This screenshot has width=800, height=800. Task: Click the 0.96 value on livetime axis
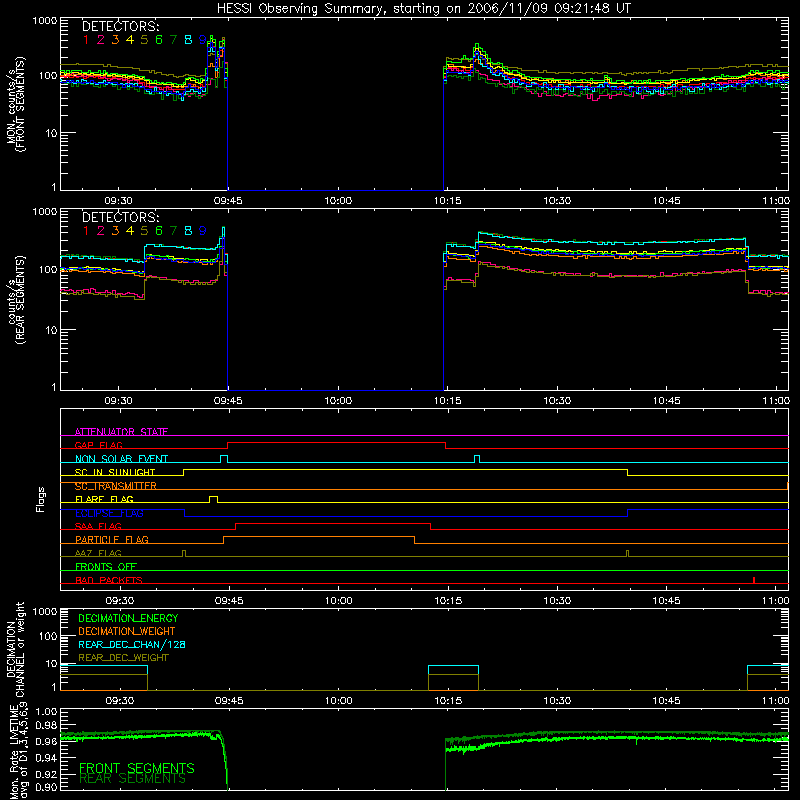coord(46,742)
